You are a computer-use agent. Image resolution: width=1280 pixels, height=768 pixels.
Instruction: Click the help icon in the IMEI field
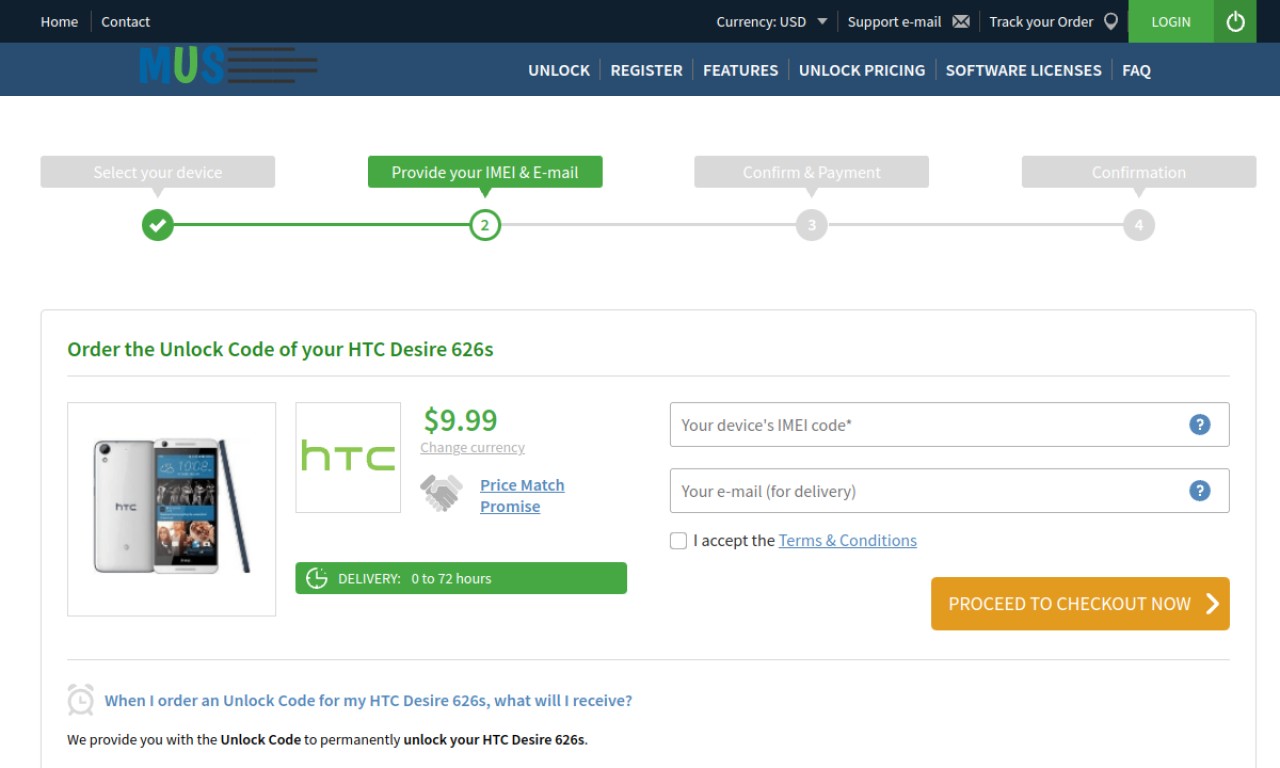tap(1200, 425)
